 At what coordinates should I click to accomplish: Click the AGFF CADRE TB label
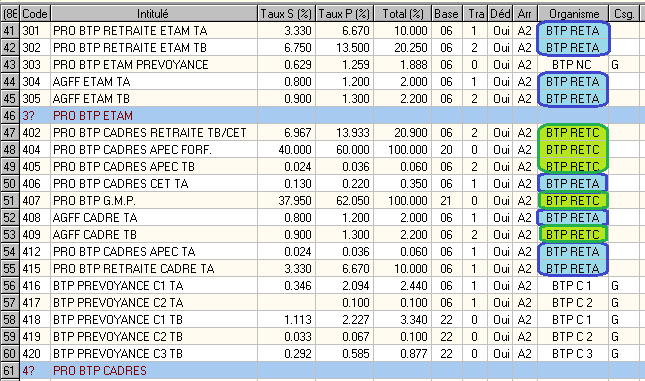(x=95, y=235)
